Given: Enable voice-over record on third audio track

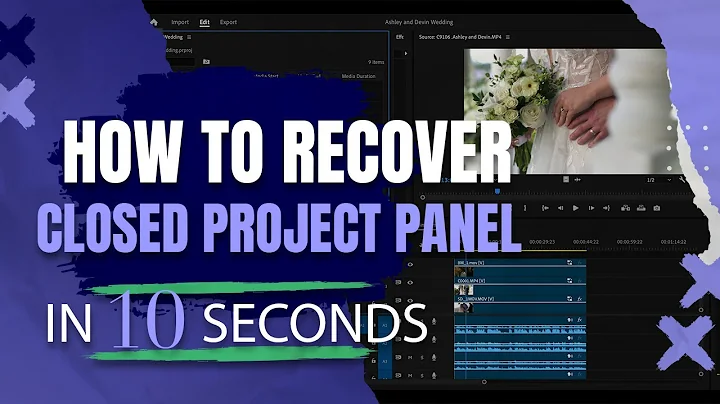Looking at the screenshot, I should pyautogui.click(x=434, y=358).
